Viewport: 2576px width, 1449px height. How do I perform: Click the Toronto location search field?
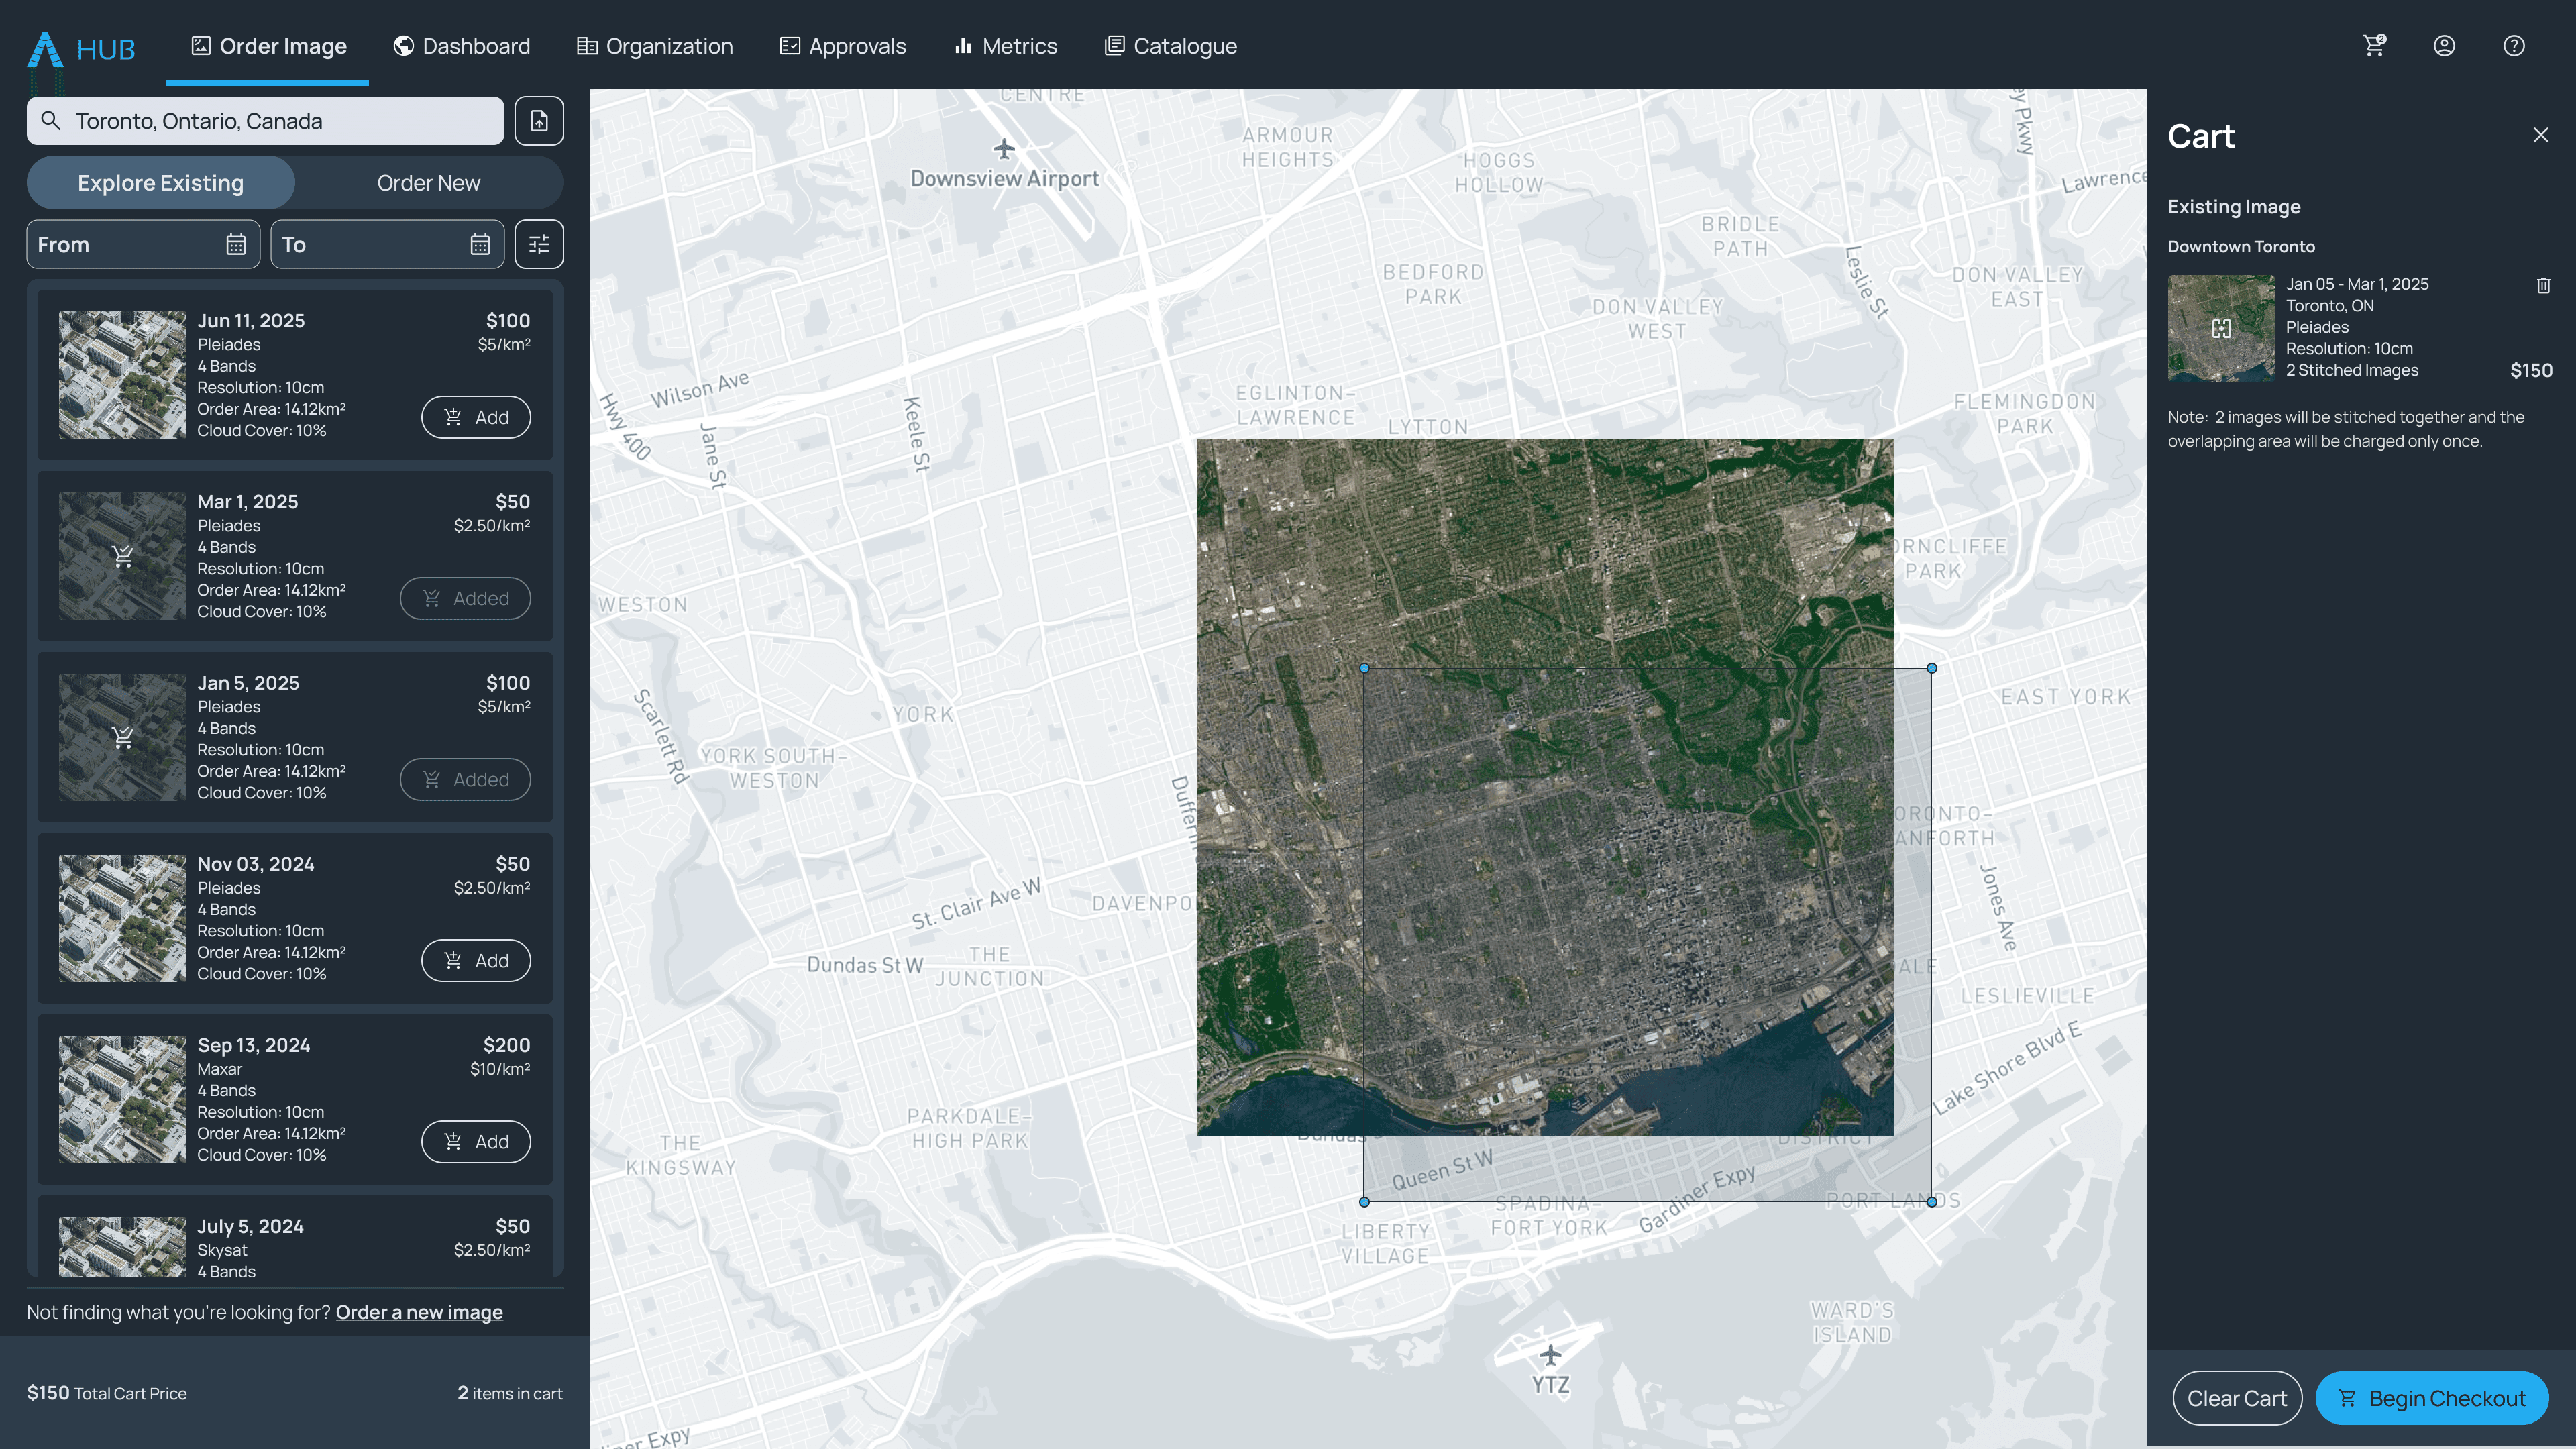265,121
